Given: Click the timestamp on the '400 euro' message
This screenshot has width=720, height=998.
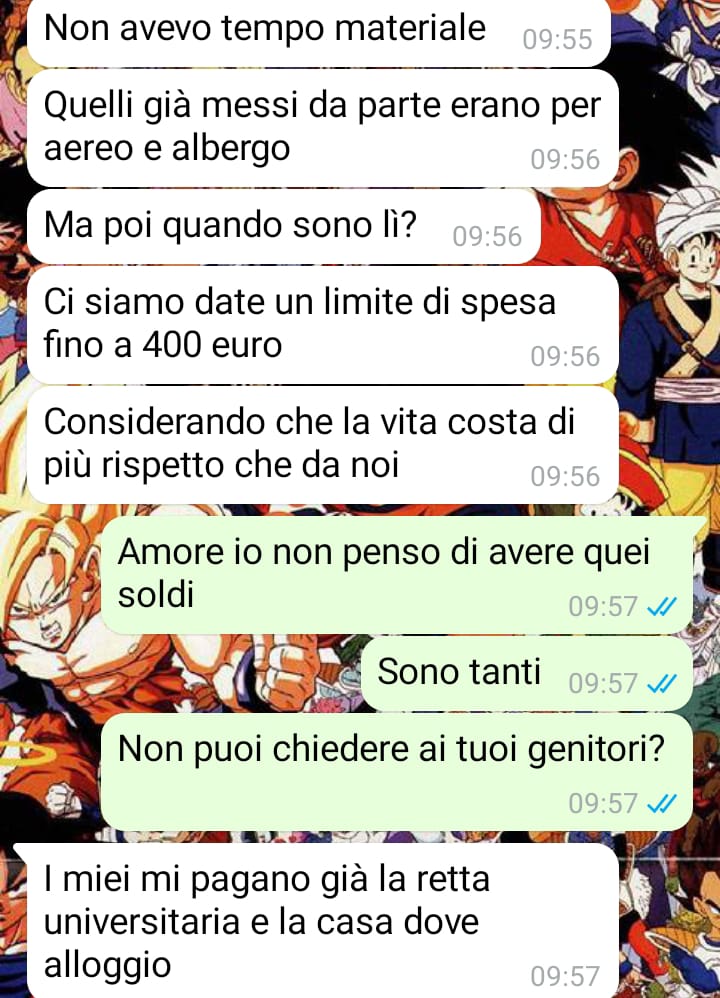Looking at the screenshot, I should (x=565, y=356).
